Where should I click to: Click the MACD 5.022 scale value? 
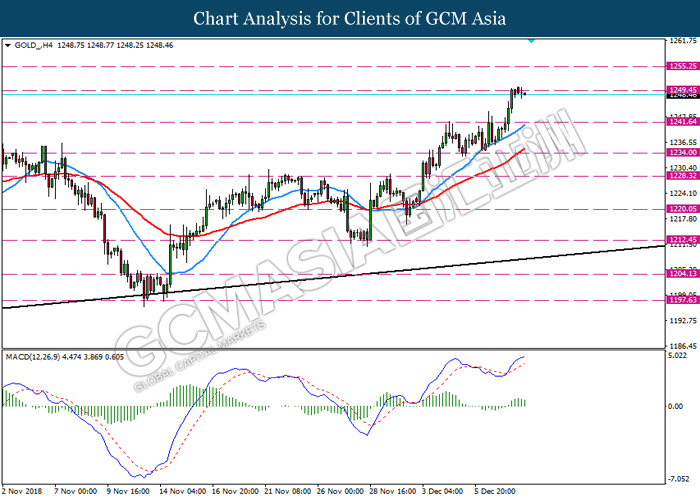pyautogui.click(x=678, y=356)
